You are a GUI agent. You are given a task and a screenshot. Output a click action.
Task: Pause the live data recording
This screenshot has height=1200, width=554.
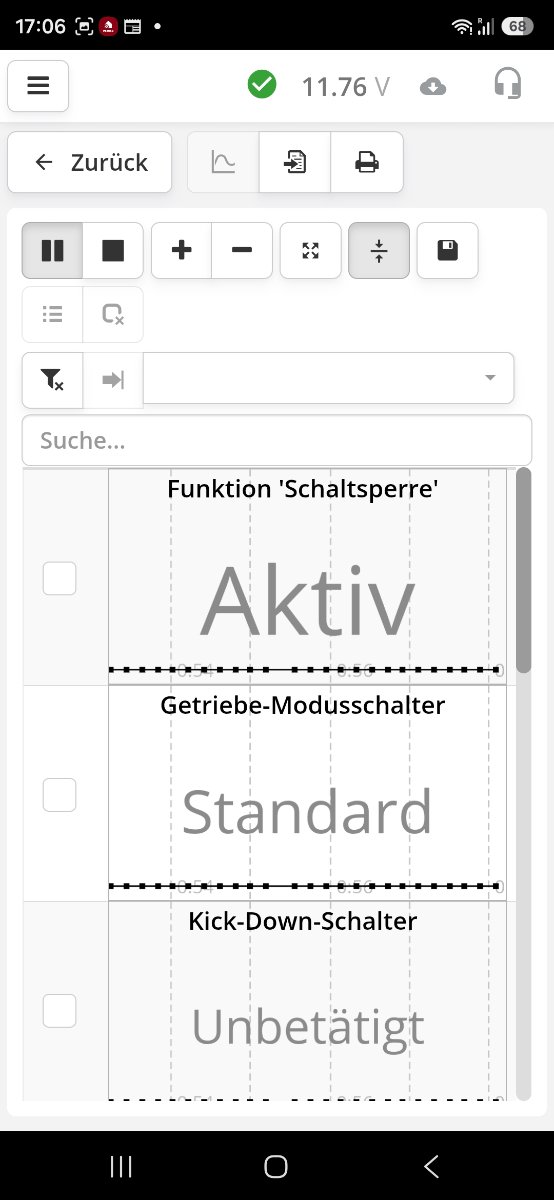tap(52, 250)
